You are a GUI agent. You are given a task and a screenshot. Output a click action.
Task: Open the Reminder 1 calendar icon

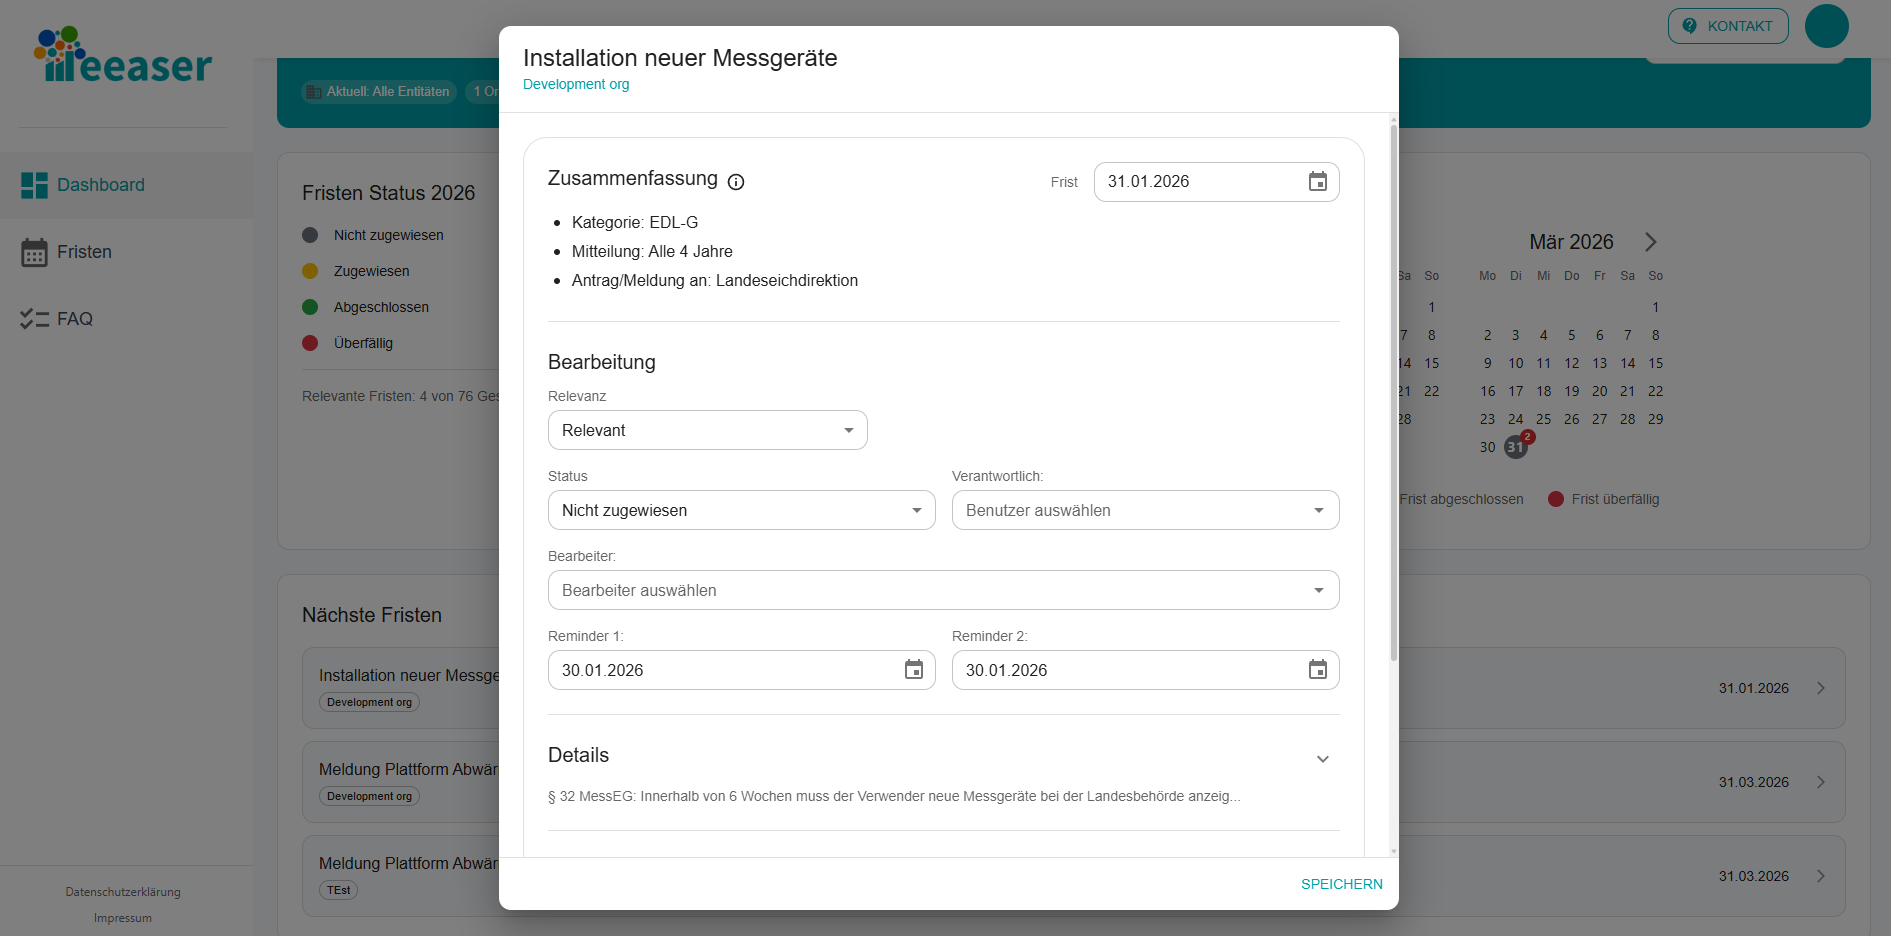(x=913, y=670)
